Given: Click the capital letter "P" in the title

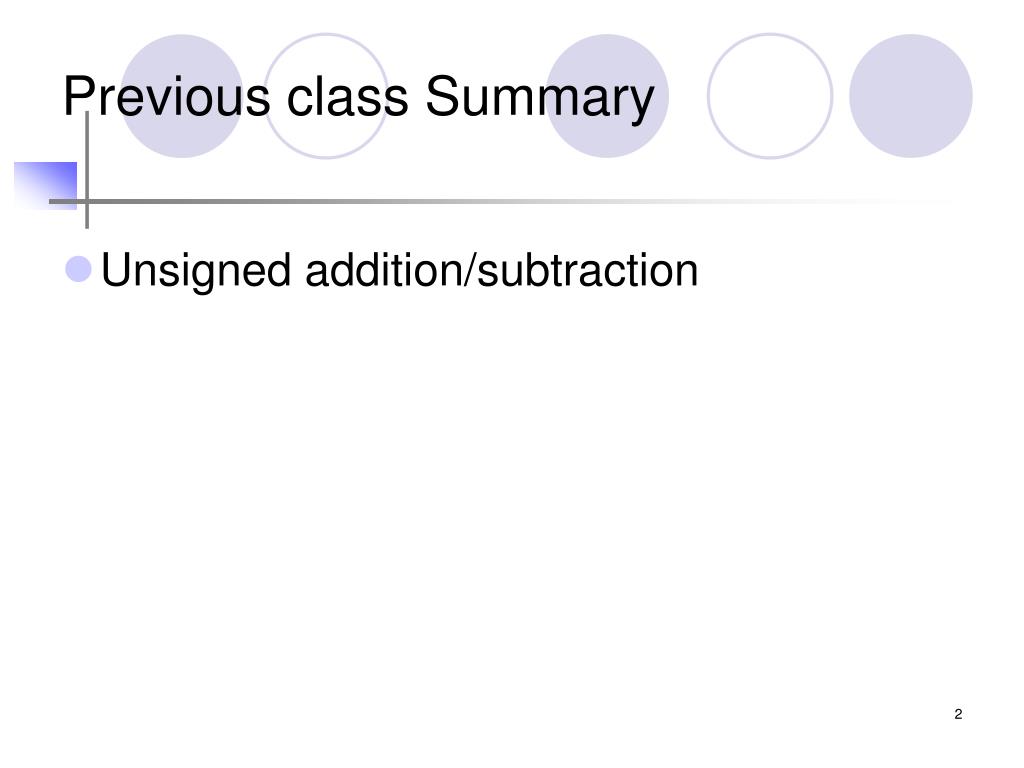Looking at the screenshot, I should (78, 96).
